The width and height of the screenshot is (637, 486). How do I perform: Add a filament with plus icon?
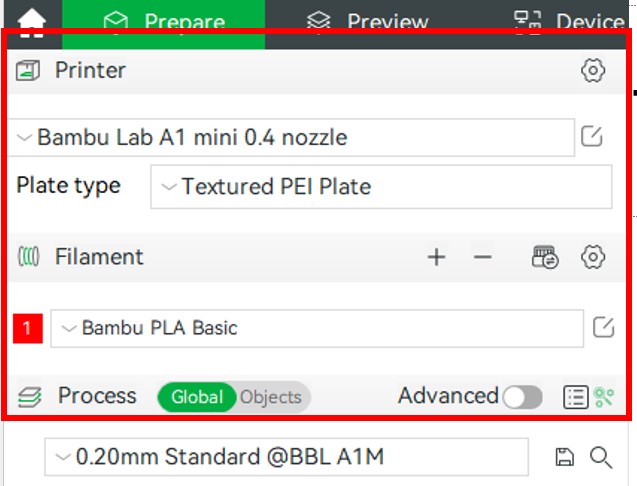pos(436,258)
